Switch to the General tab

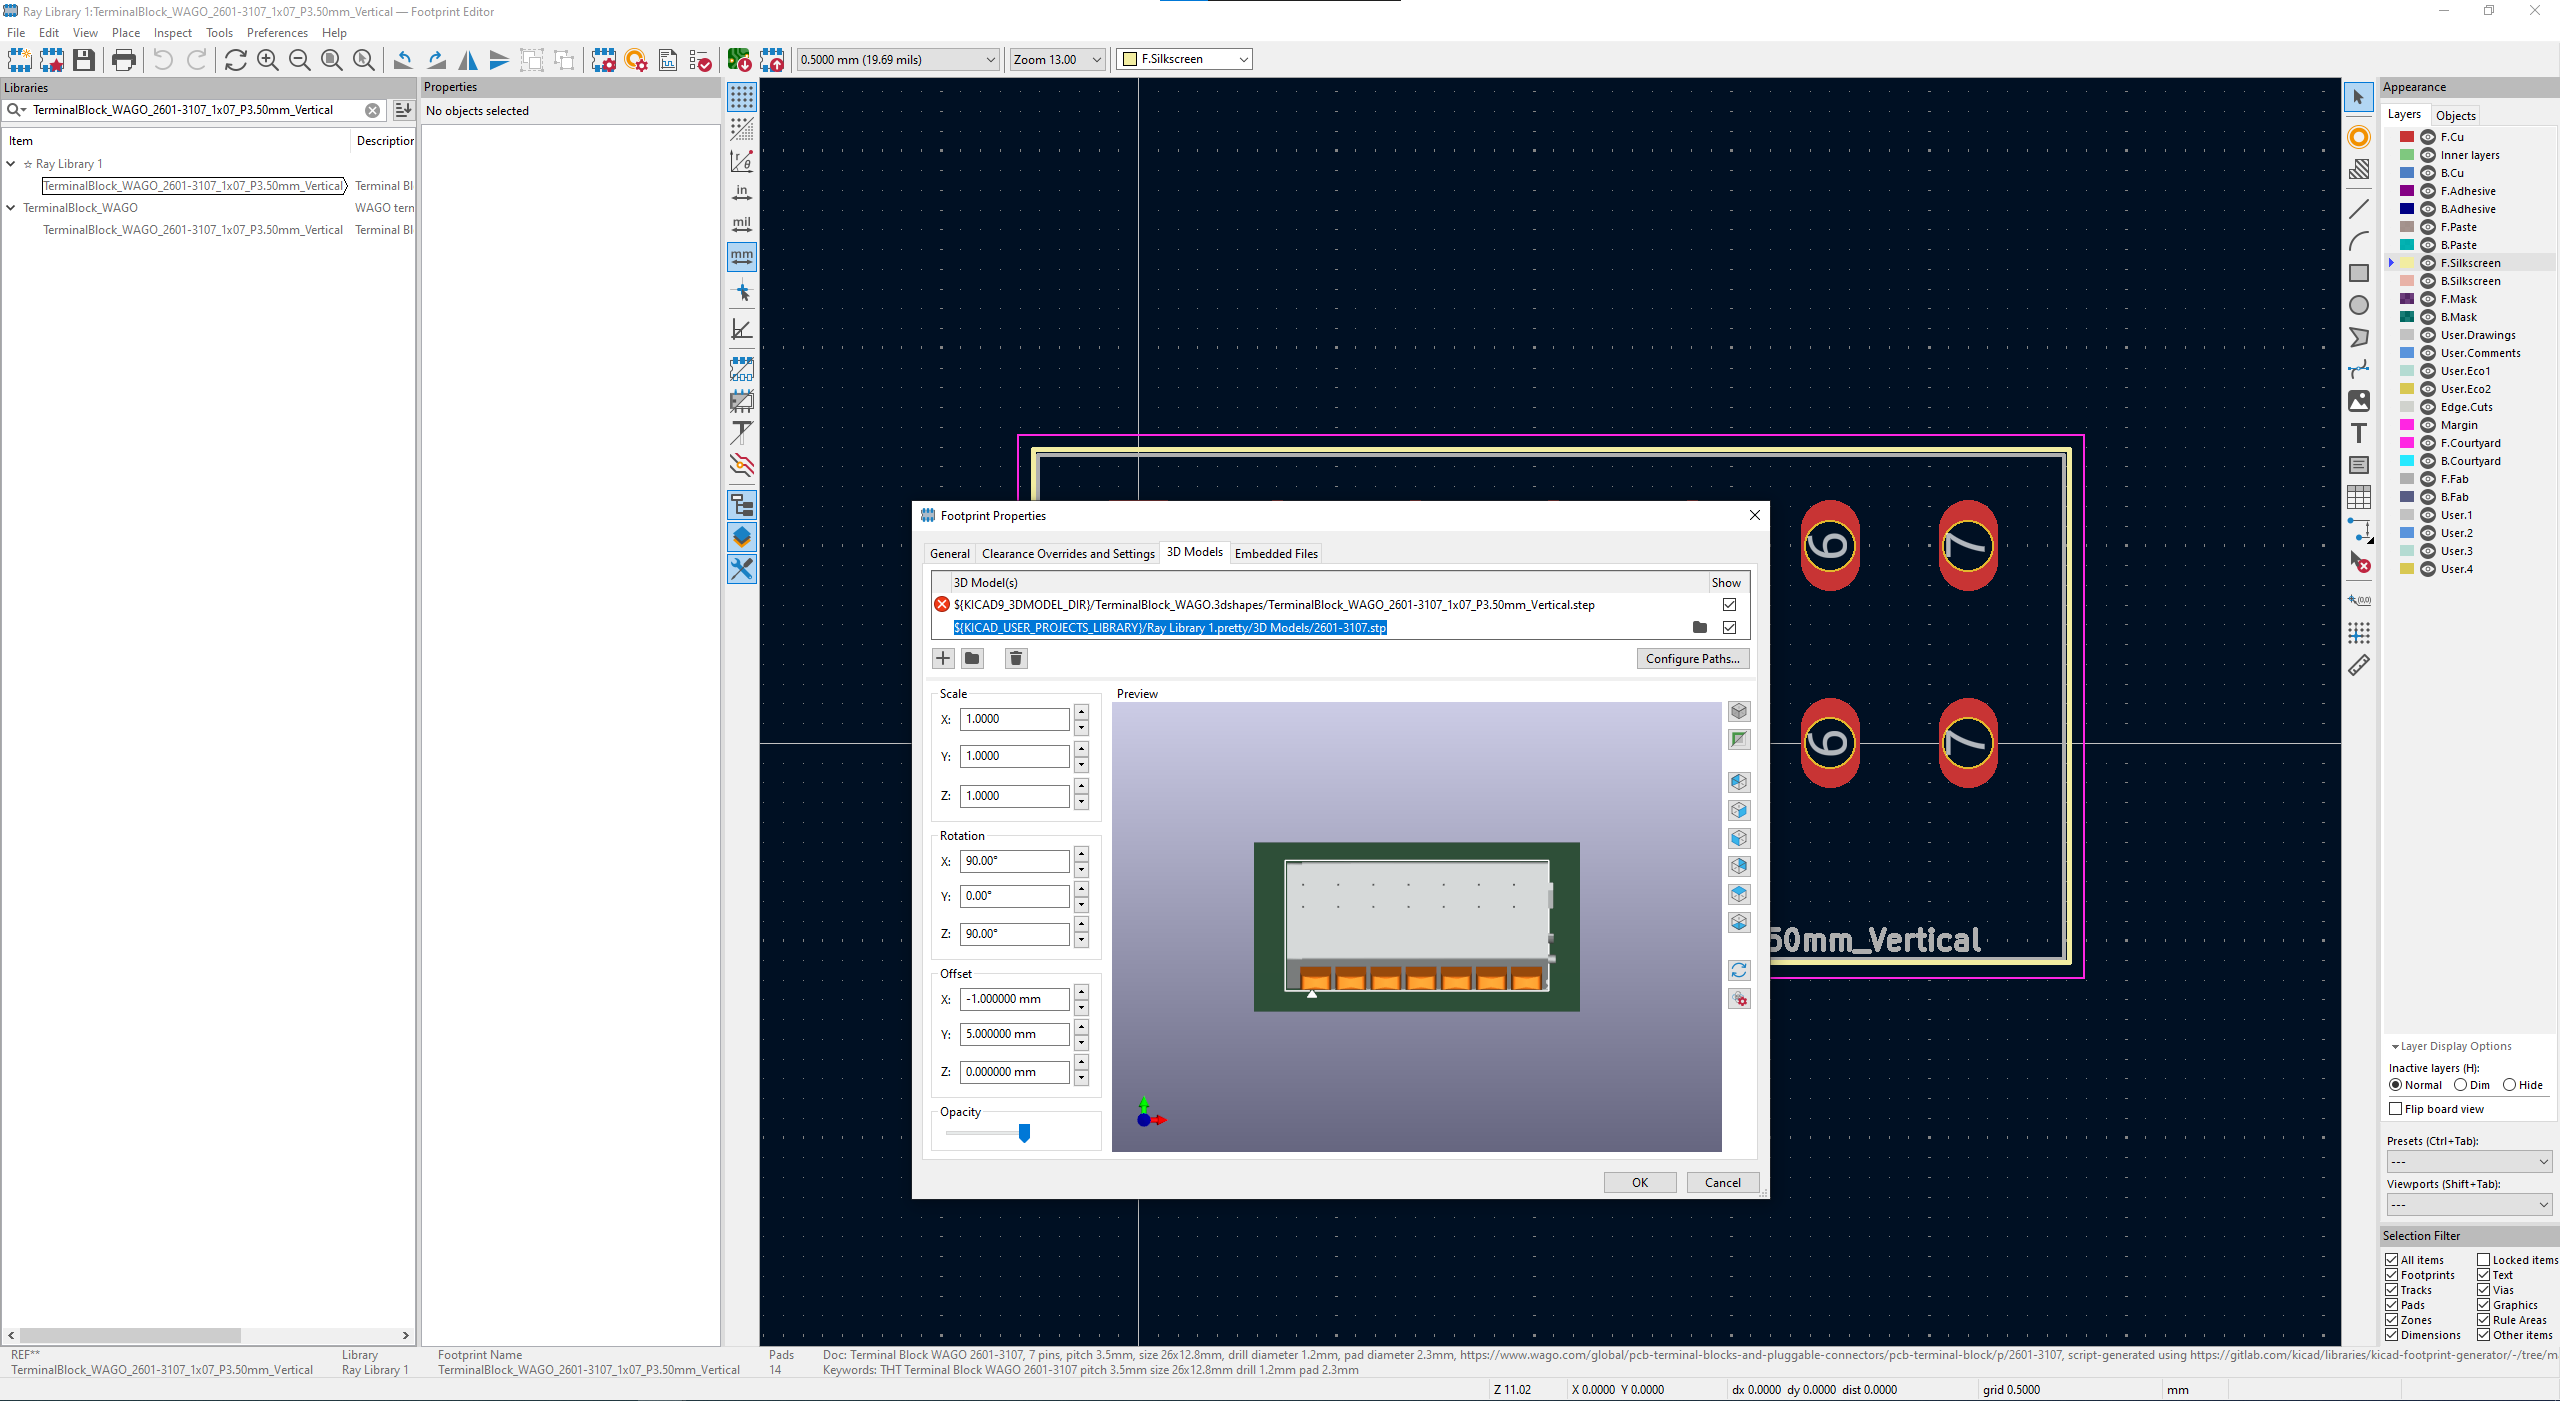[x=949, y=553]
